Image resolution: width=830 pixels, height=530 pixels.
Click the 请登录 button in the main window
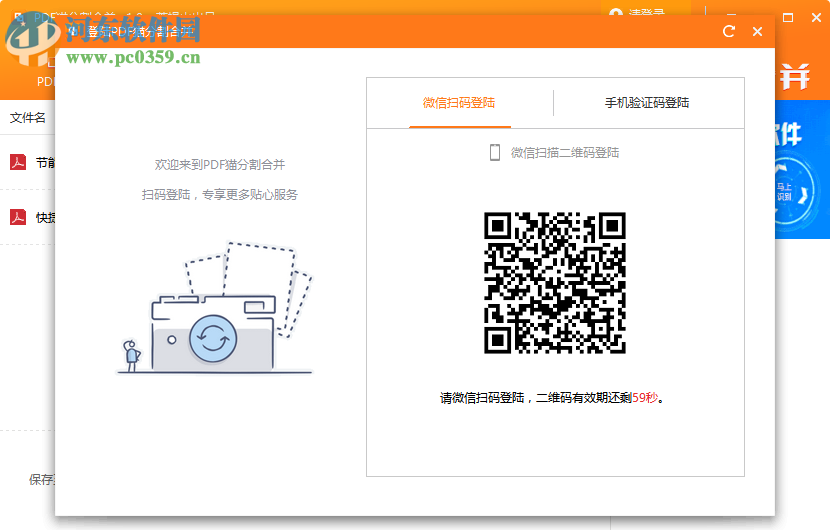click(x=646, y=12)
